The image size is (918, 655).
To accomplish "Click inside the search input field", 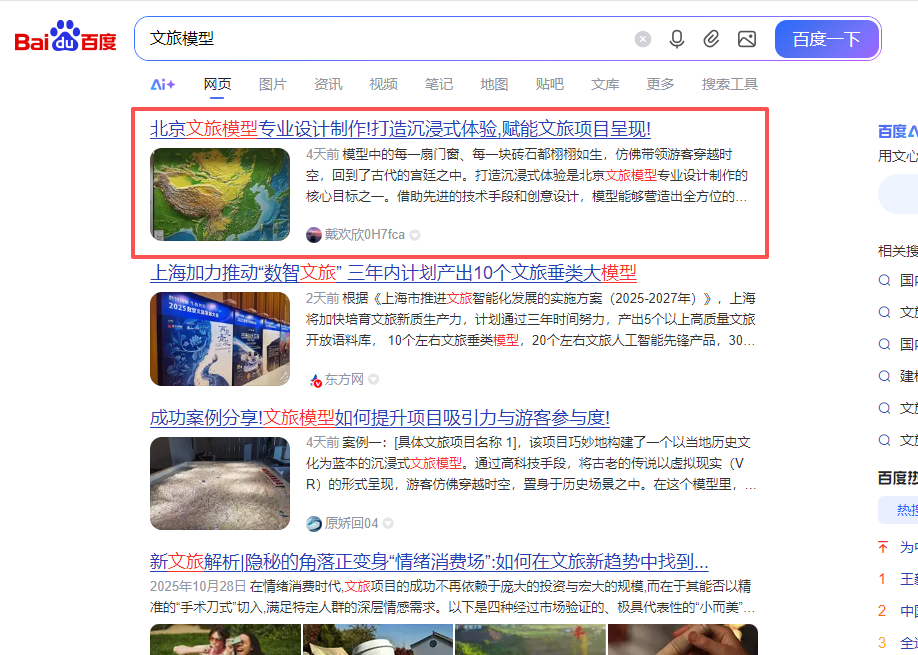I will (x=386, y=39).
